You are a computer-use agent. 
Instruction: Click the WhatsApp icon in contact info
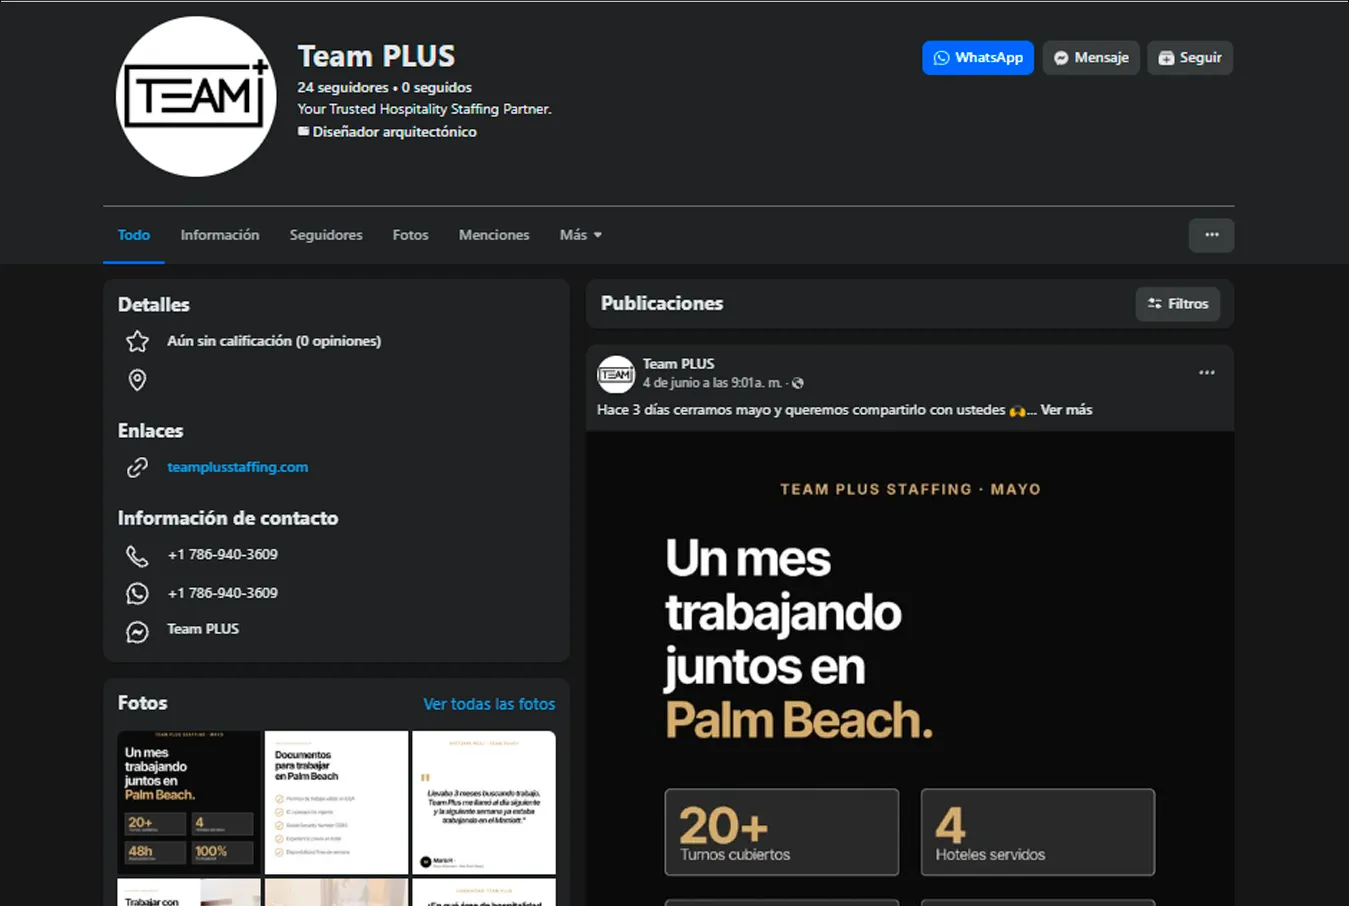point(137,594)
